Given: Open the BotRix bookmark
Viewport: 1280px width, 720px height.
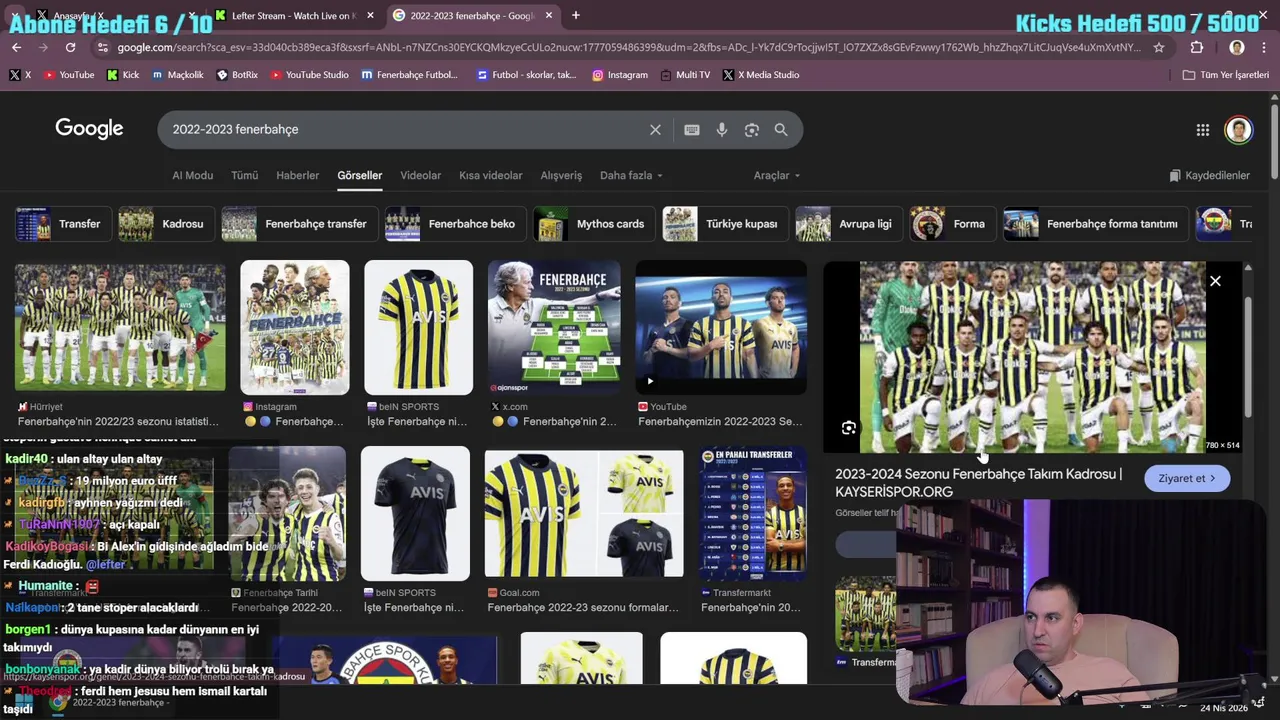Looking at the screenshot, I should (237, 74).
